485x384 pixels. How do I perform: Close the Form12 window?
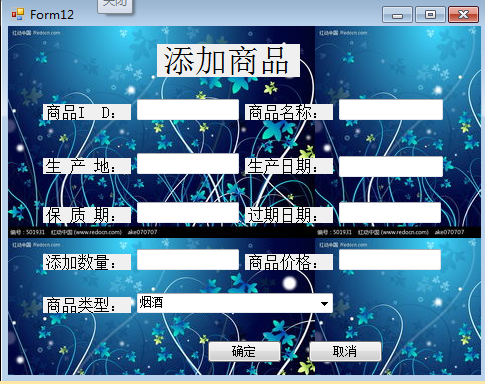(463, 15)
